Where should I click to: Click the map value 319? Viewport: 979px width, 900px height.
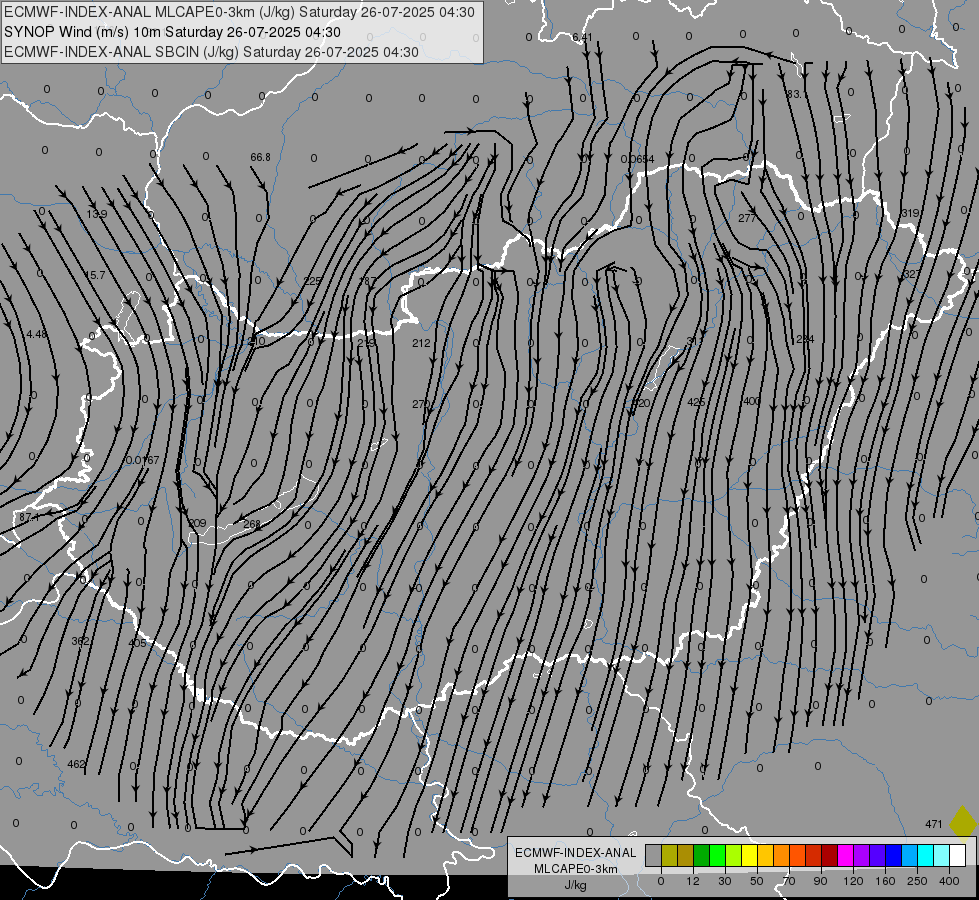tap(910, 213)
